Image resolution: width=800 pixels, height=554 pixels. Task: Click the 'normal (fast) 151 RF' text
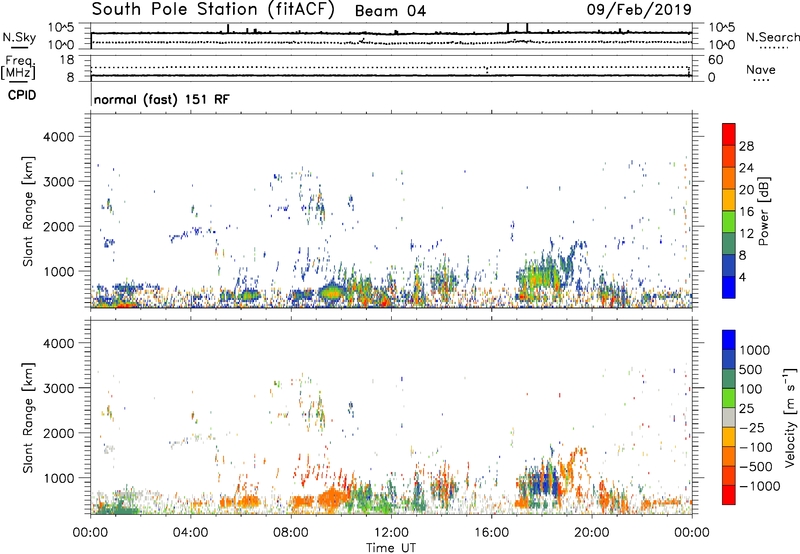point(162,99)
